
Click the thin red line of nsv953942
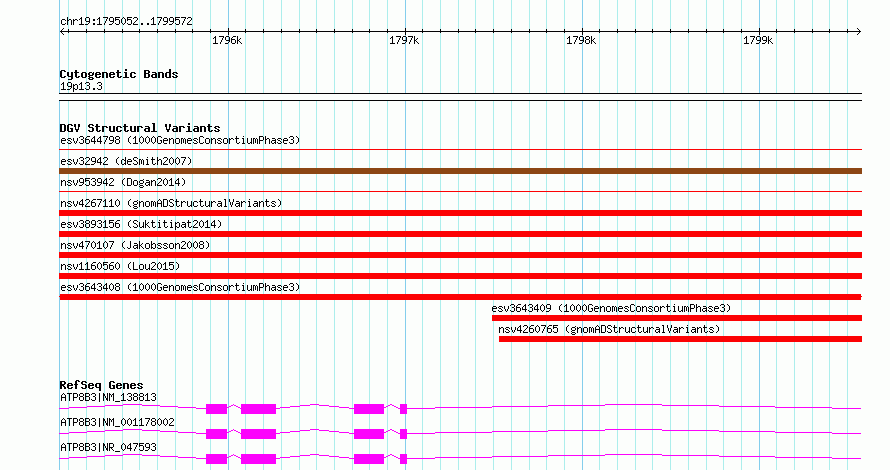click(x=460, y=192)
